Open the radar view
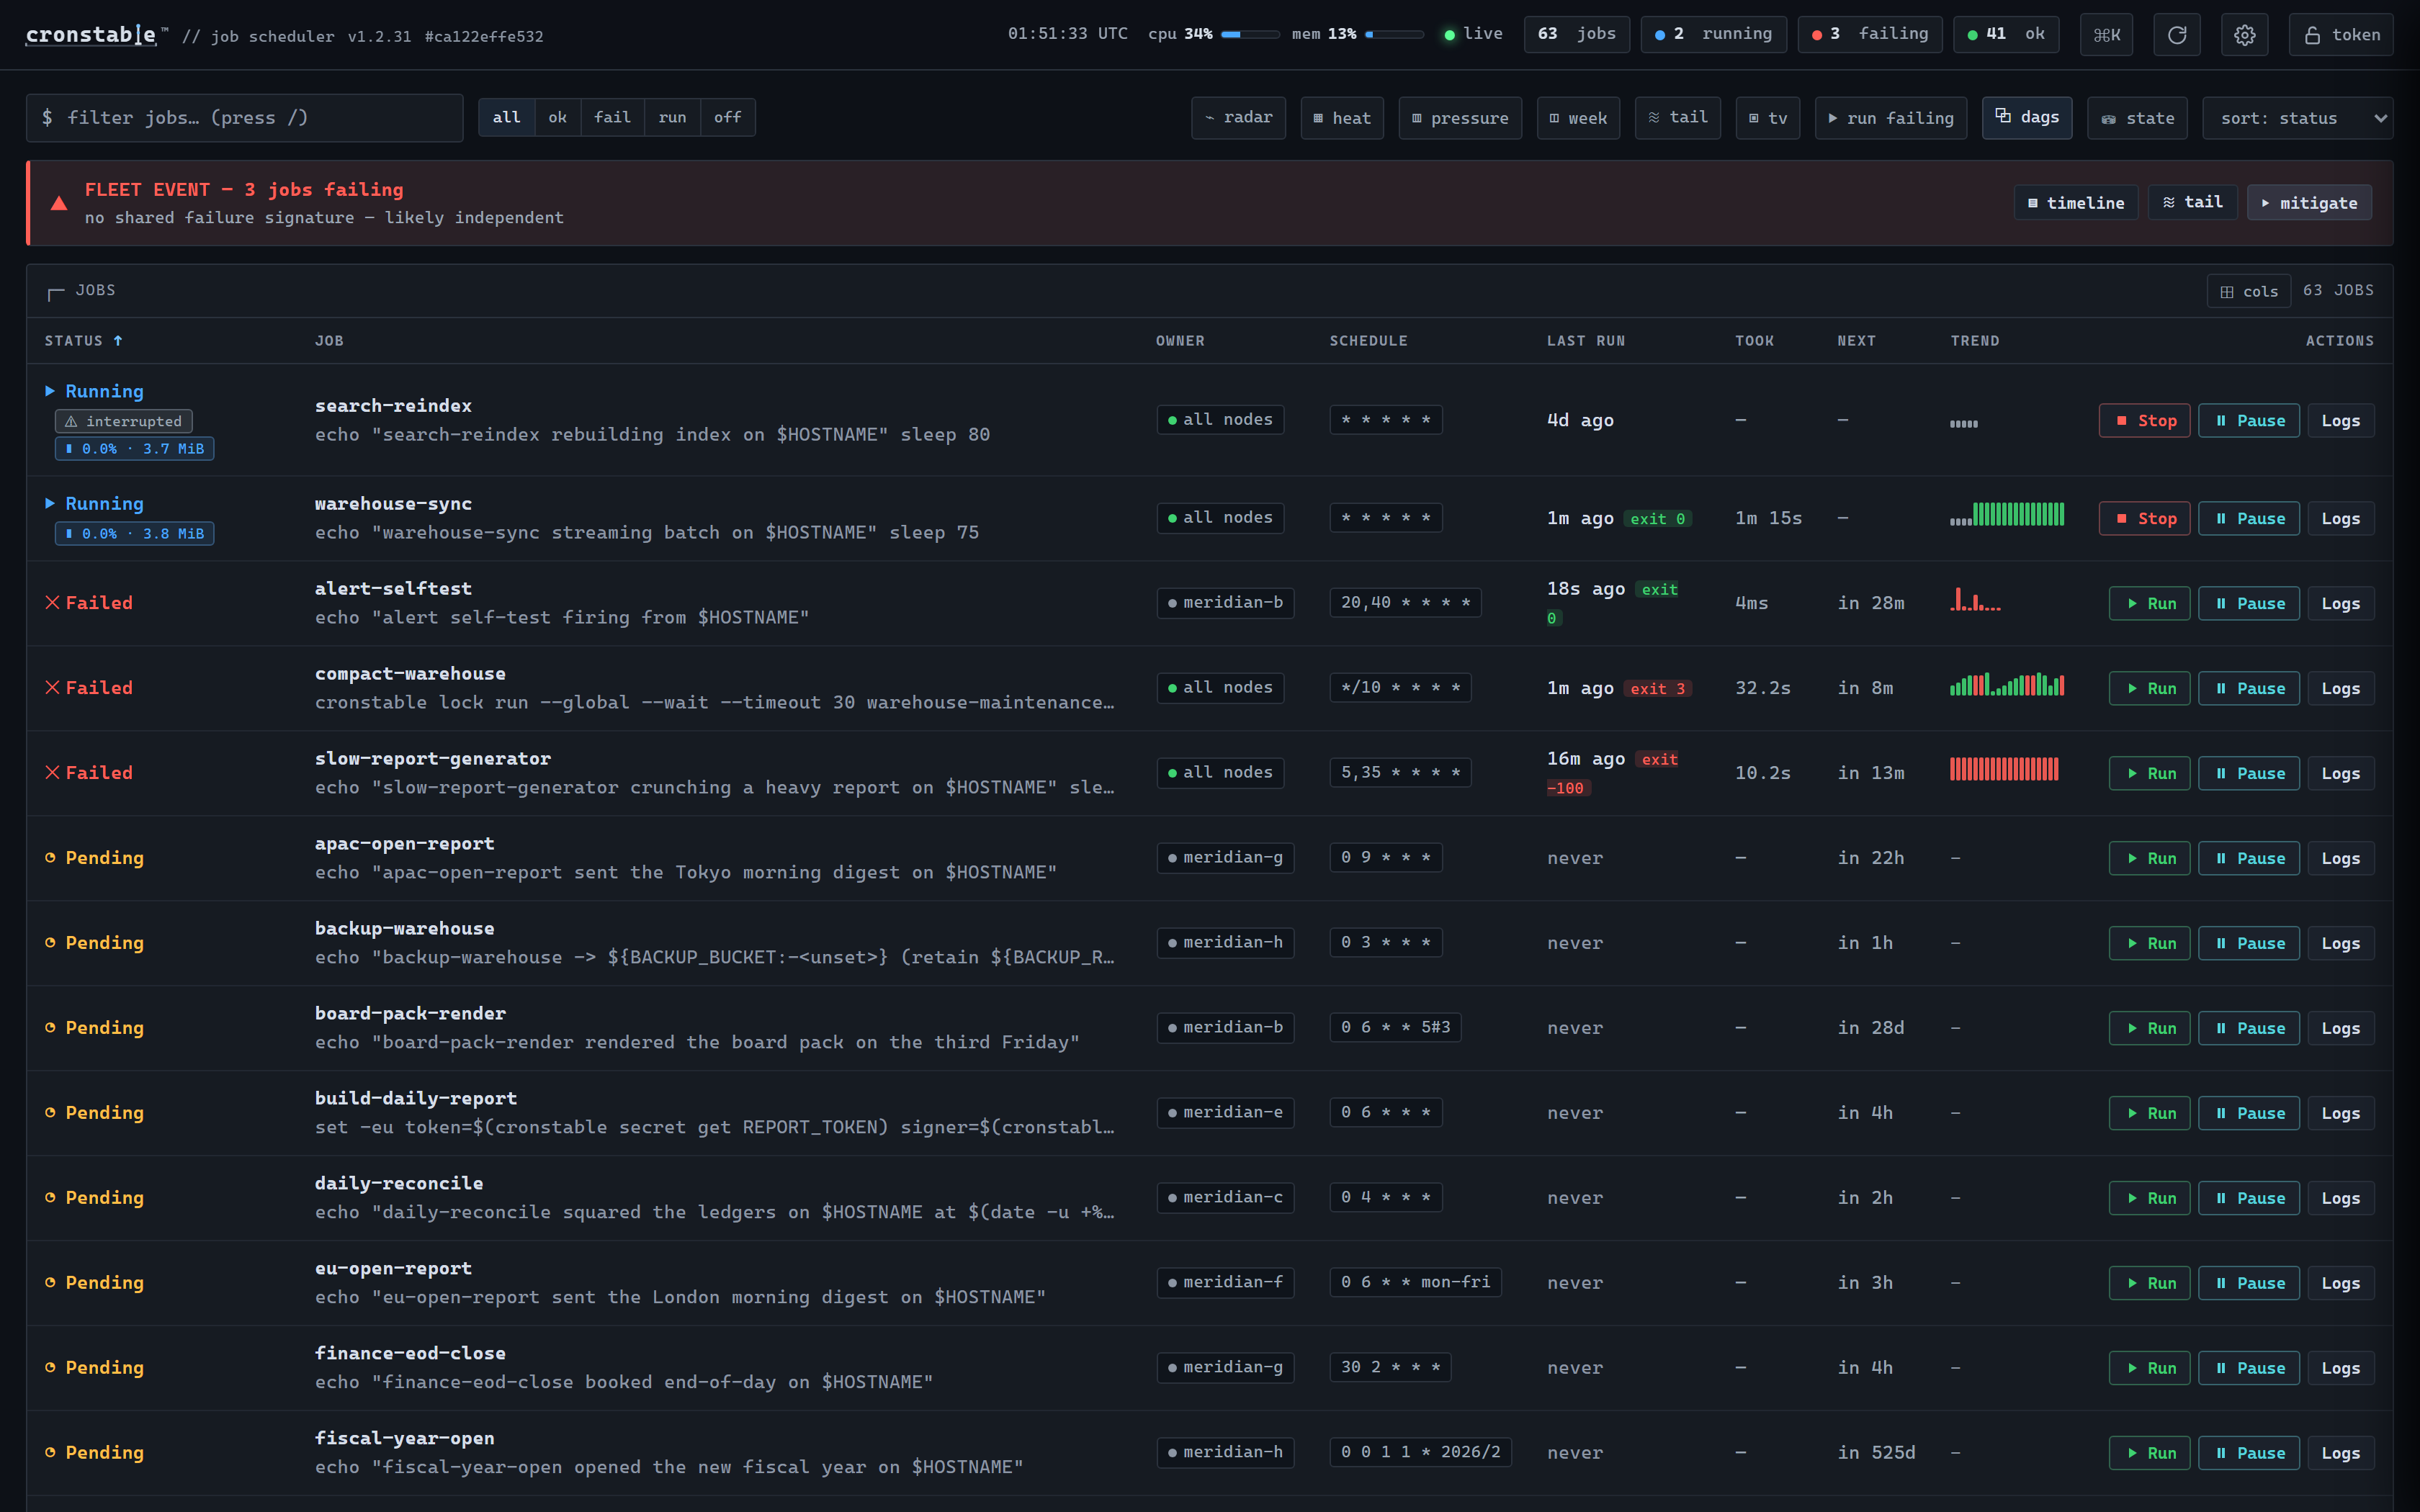2420x1512 pixels. (x=1238, y=118)
